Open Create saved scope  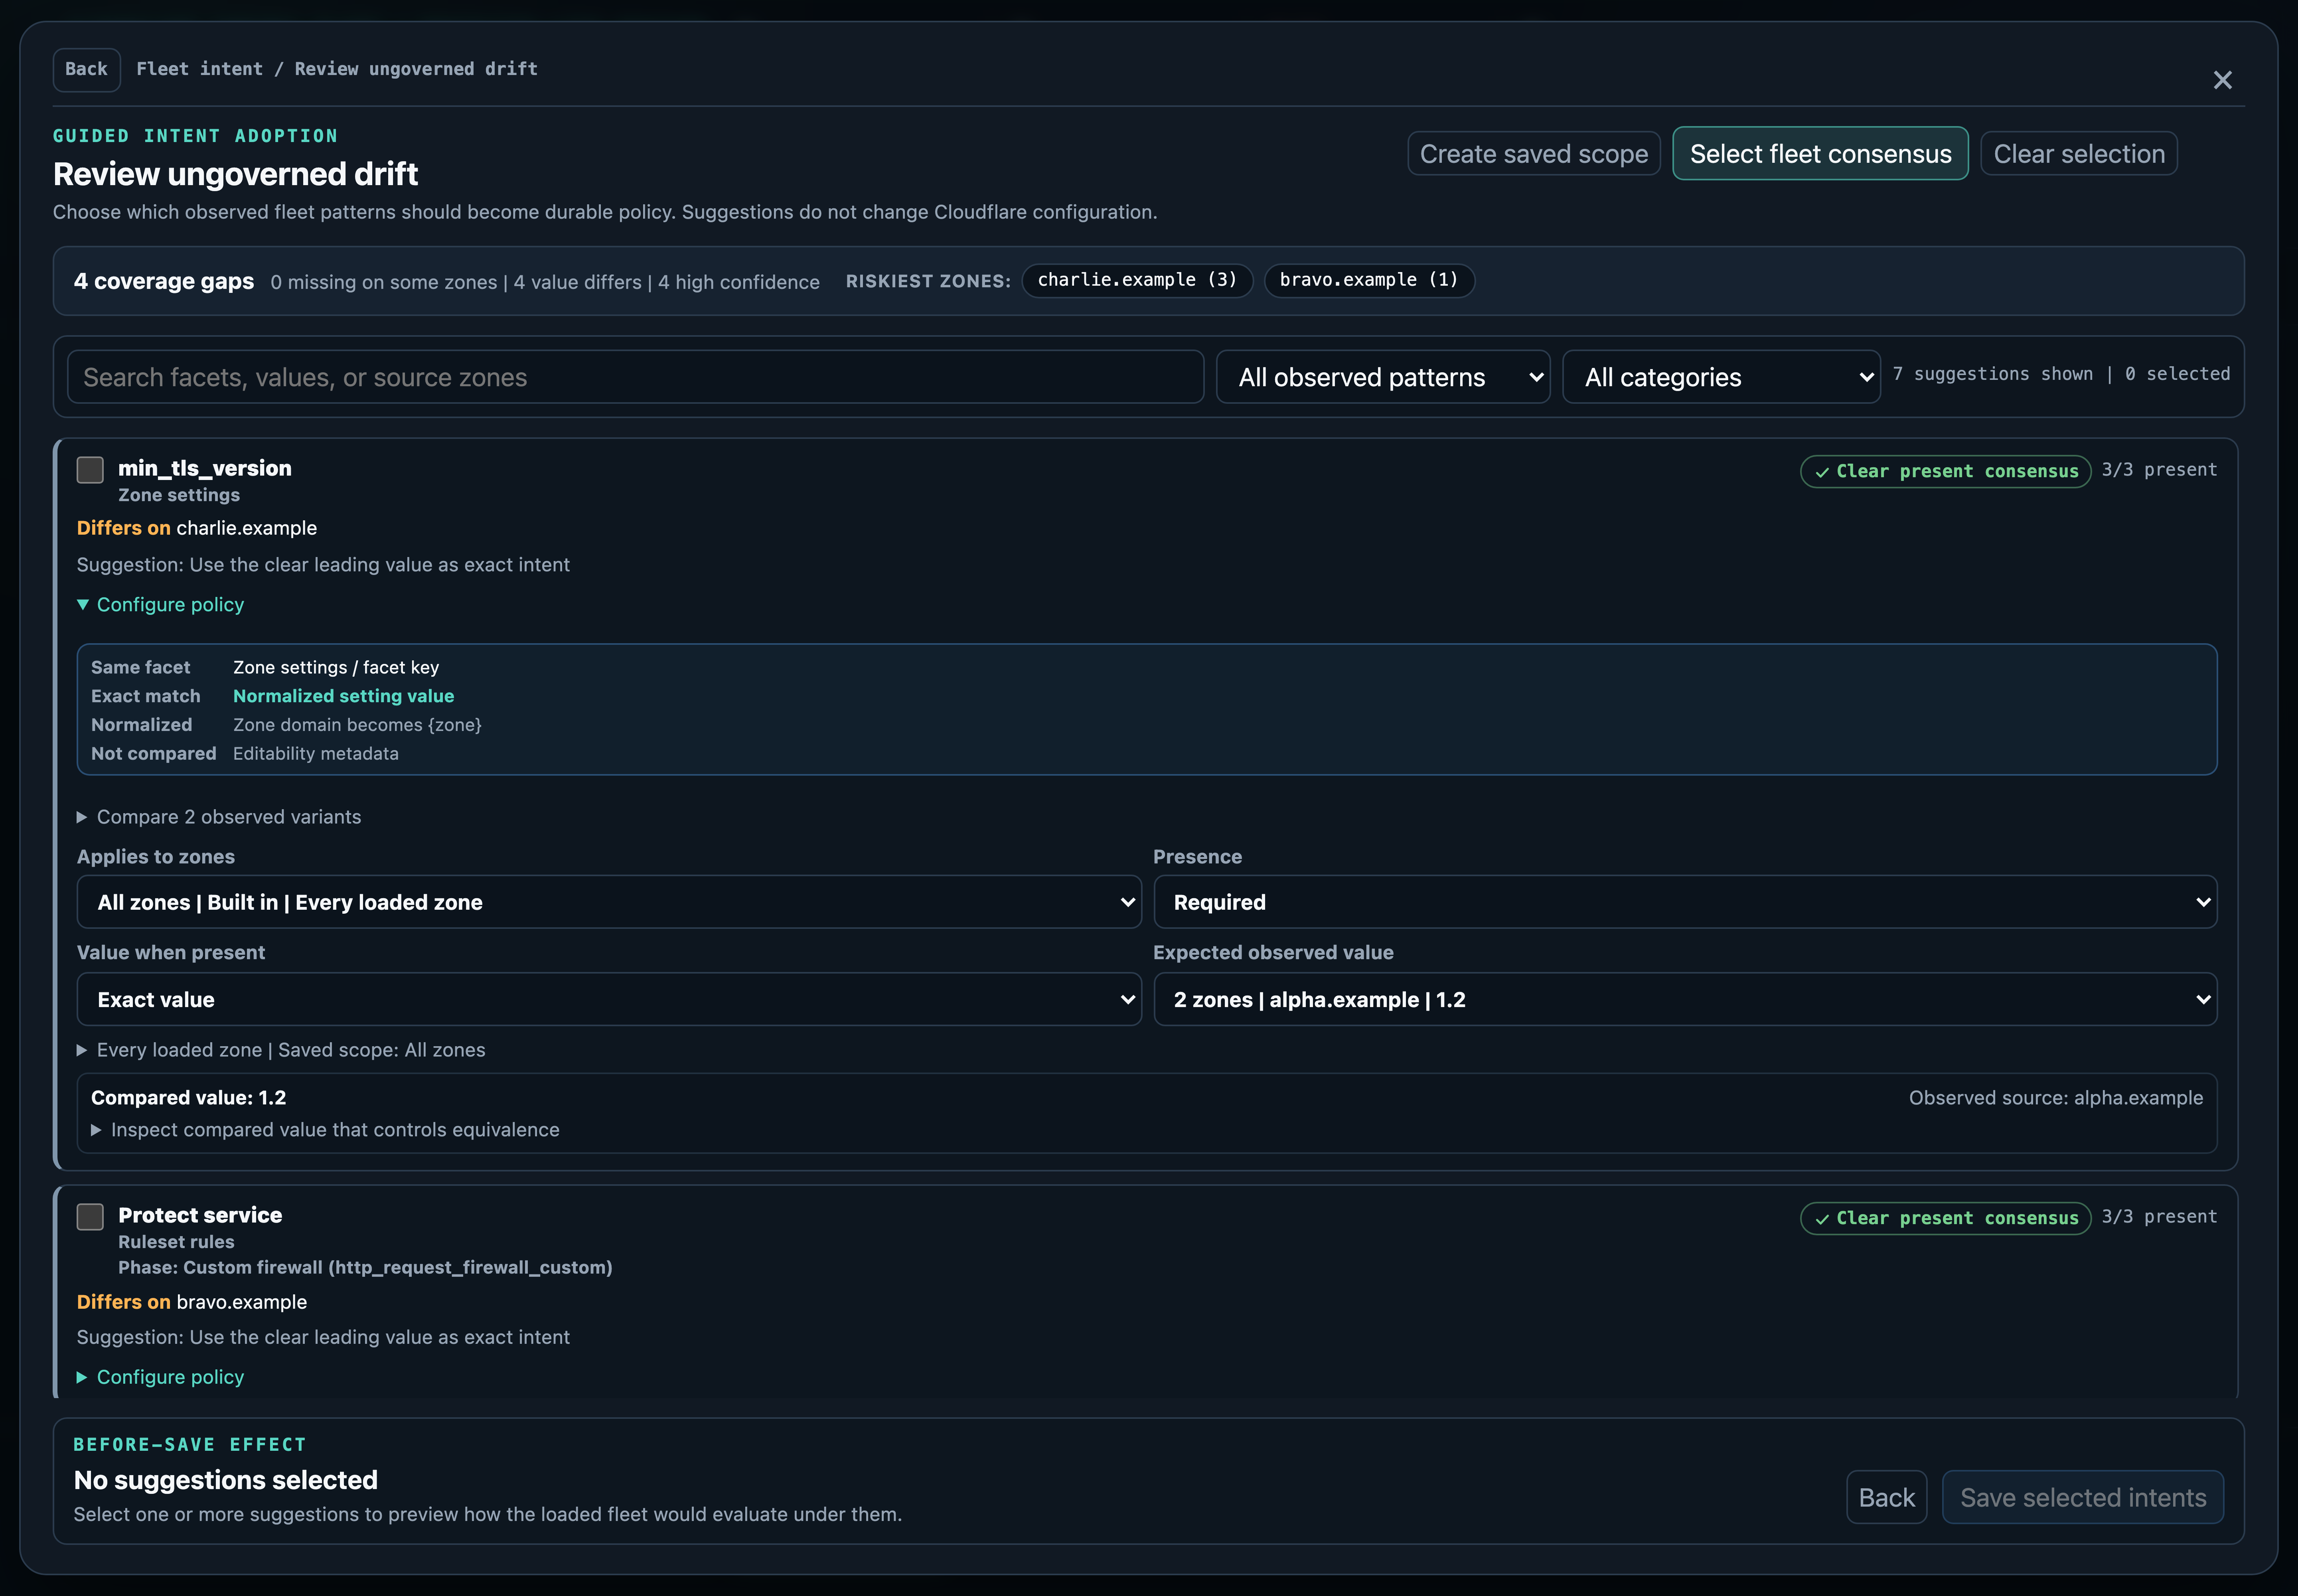pyautogui.click(x=1533, y=154)
